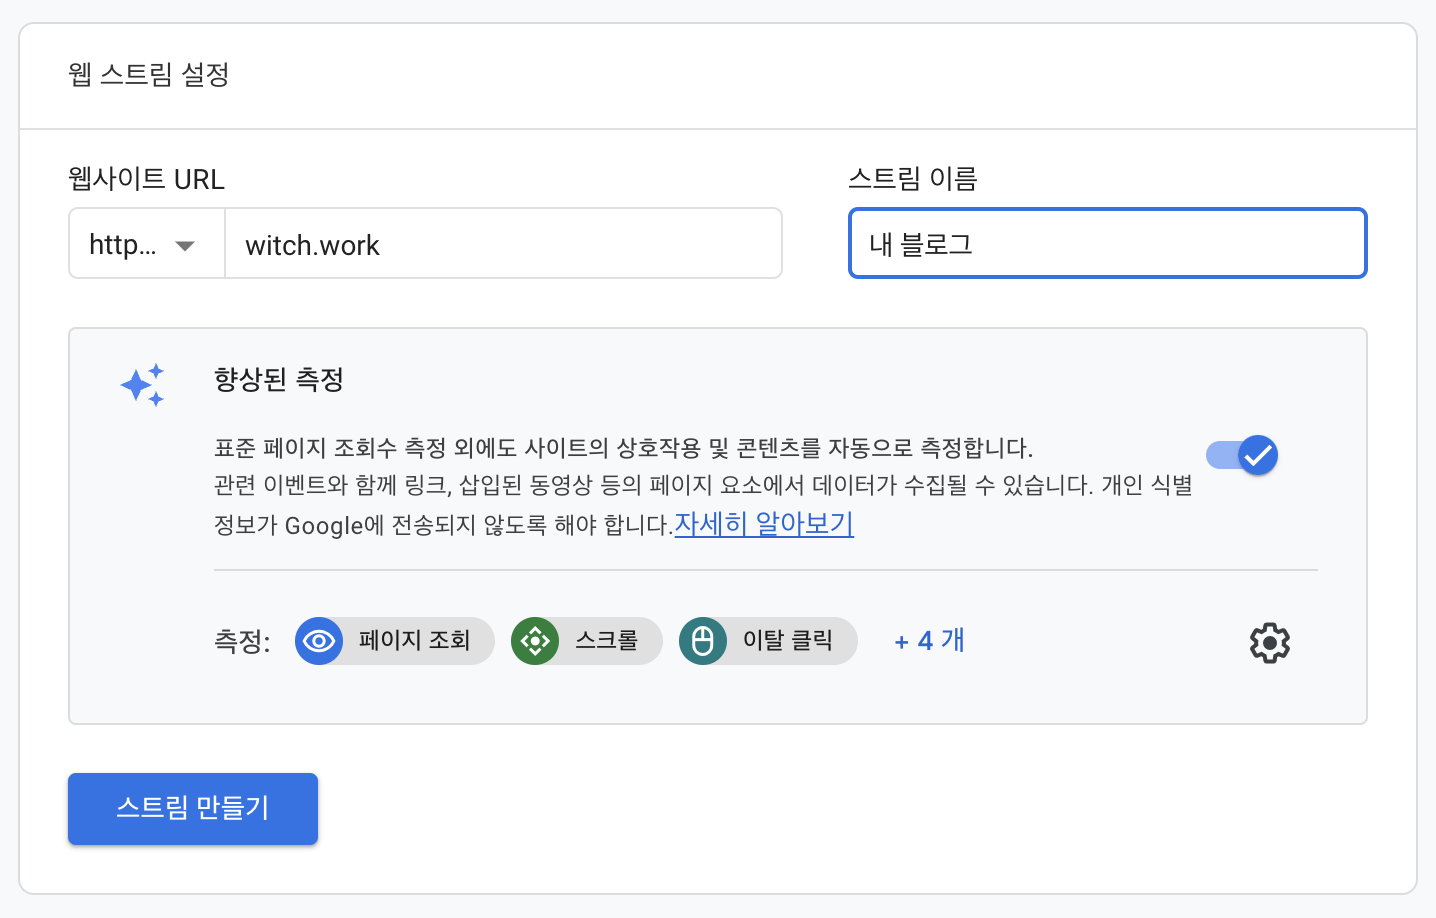This screenshot has width=1436, height=918.
Task: Click the blue eye icon for page views
Action: coord(319,641)
